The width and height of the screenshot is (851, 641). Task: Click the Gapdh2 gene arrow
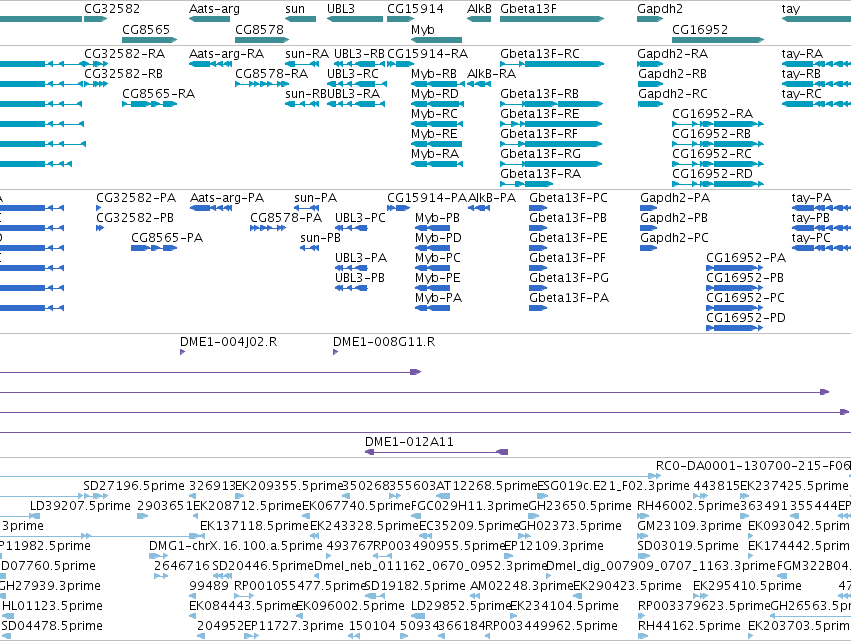click(x=650, y=19)
